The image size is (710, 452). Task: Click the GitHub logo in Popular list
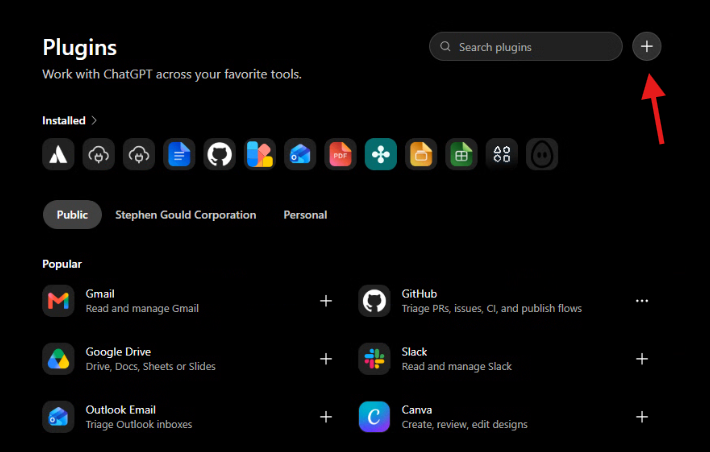pos(374,301)
